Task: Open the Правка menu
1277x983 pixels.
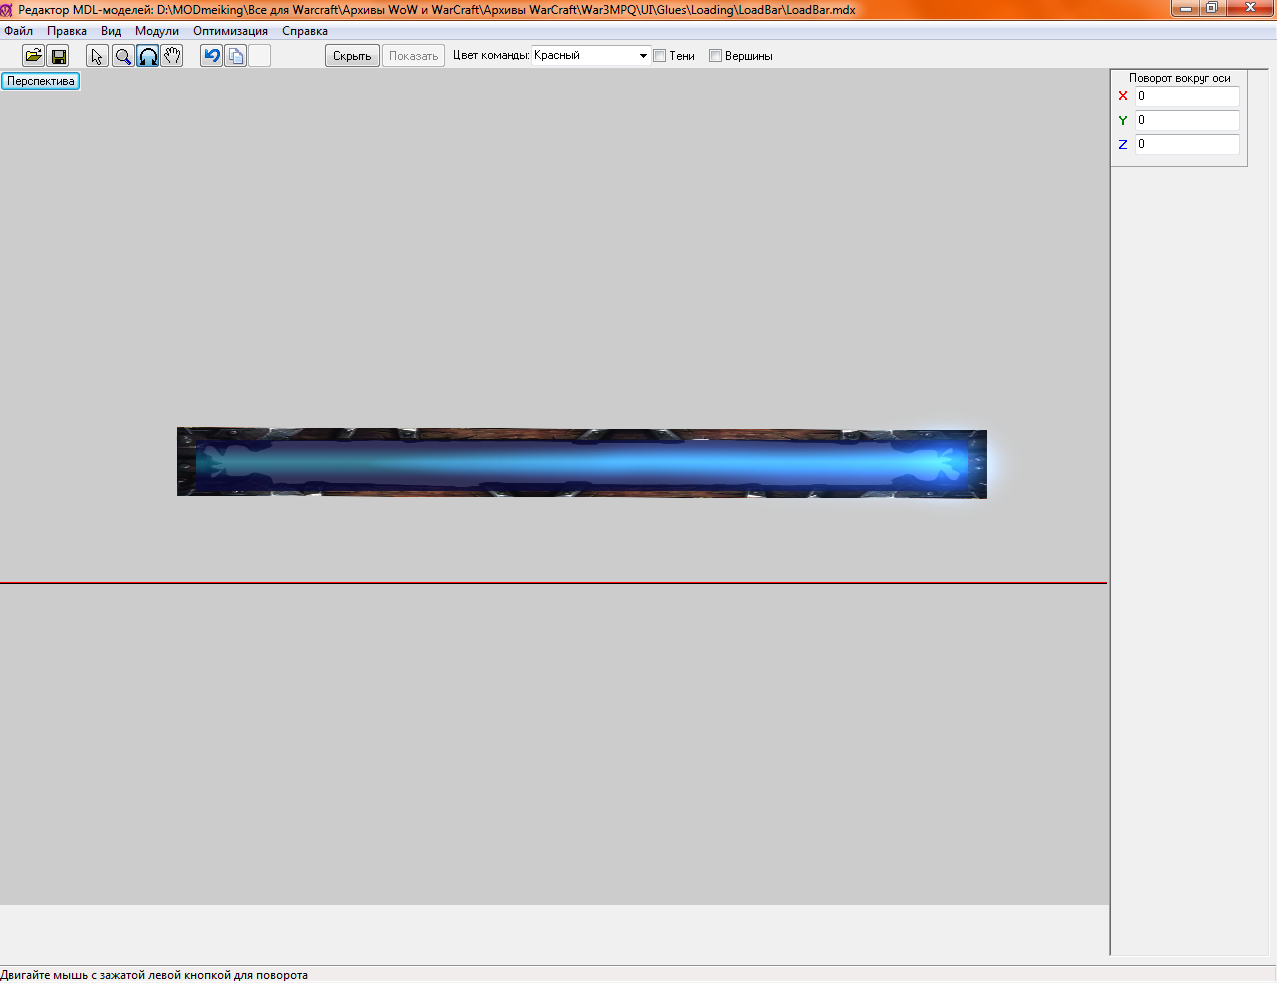Action: click(67, 31)
